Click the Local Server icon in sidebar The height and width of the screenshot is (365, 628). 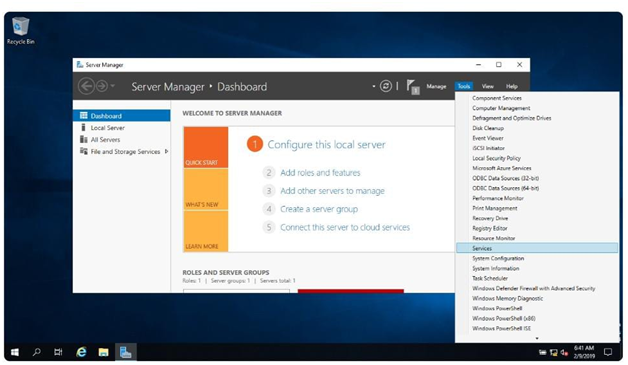pos(83,127)
